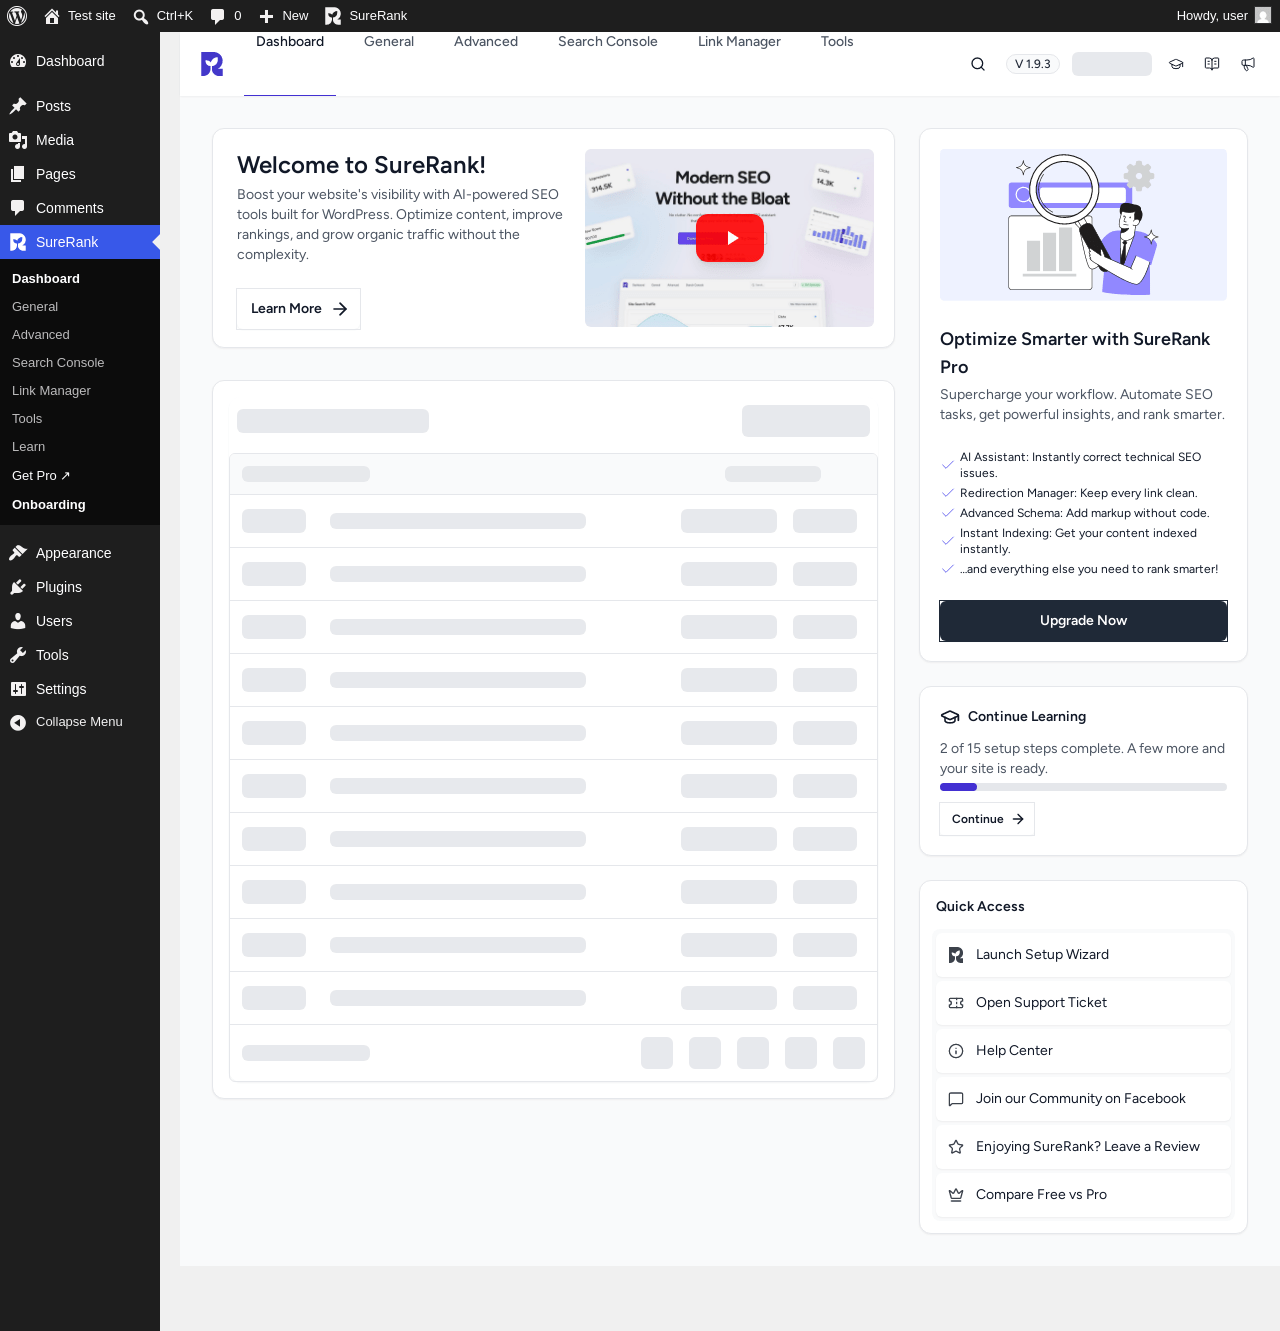This screenshot has width=1280, height=1331.
Task: Click the megaphone what's new icon
Action: pos(1248,64)
